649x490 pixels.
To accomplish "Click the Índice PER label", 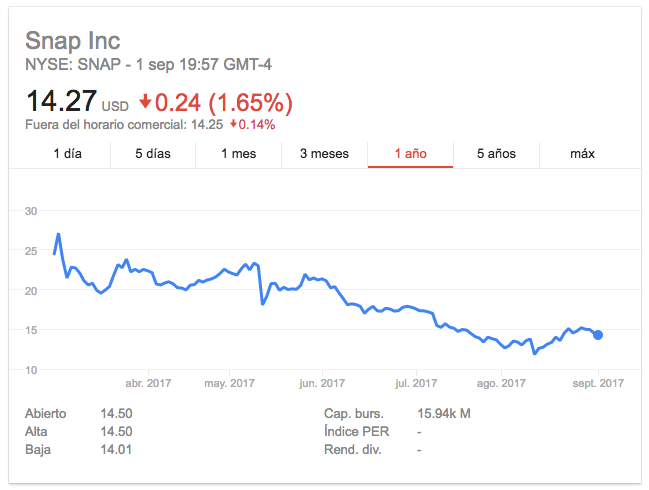I will click(356, 431).
